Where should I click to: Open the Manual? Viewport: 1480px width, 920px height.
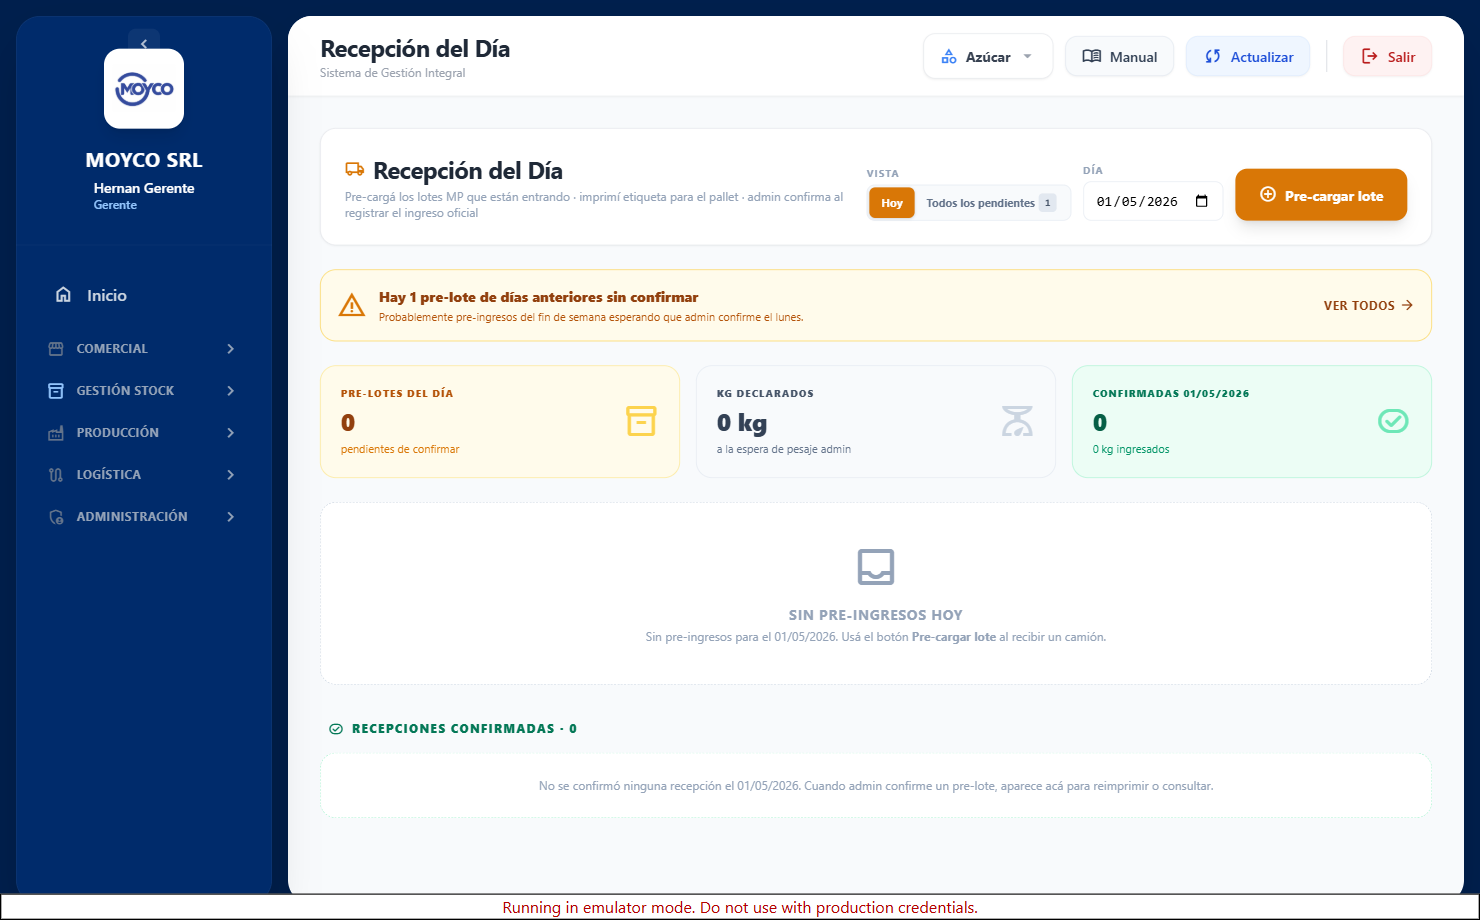pos(1119,57)
